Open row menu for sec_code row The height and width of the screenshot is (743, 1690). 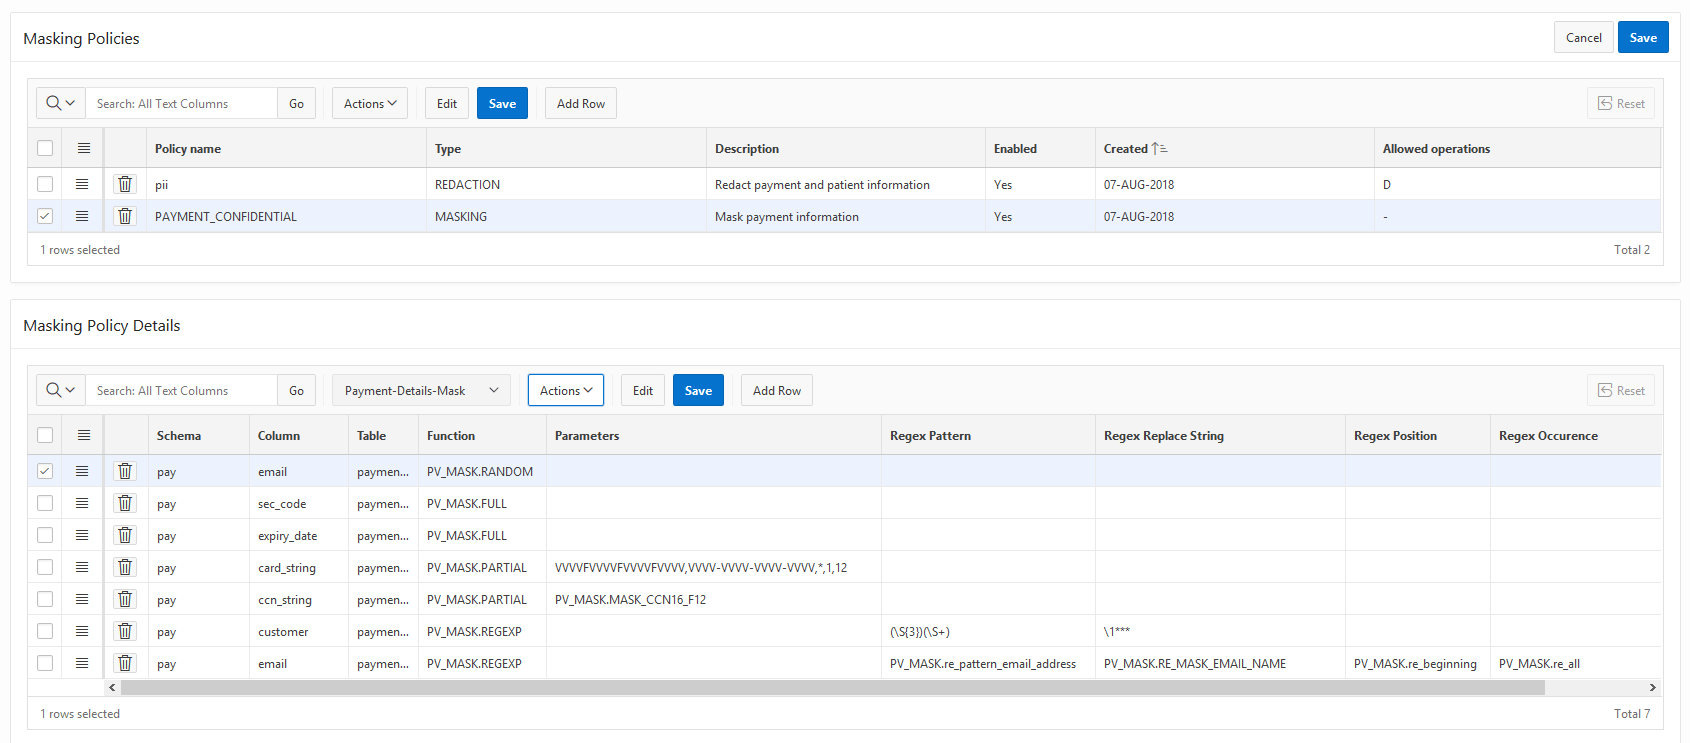pos(82,503)
